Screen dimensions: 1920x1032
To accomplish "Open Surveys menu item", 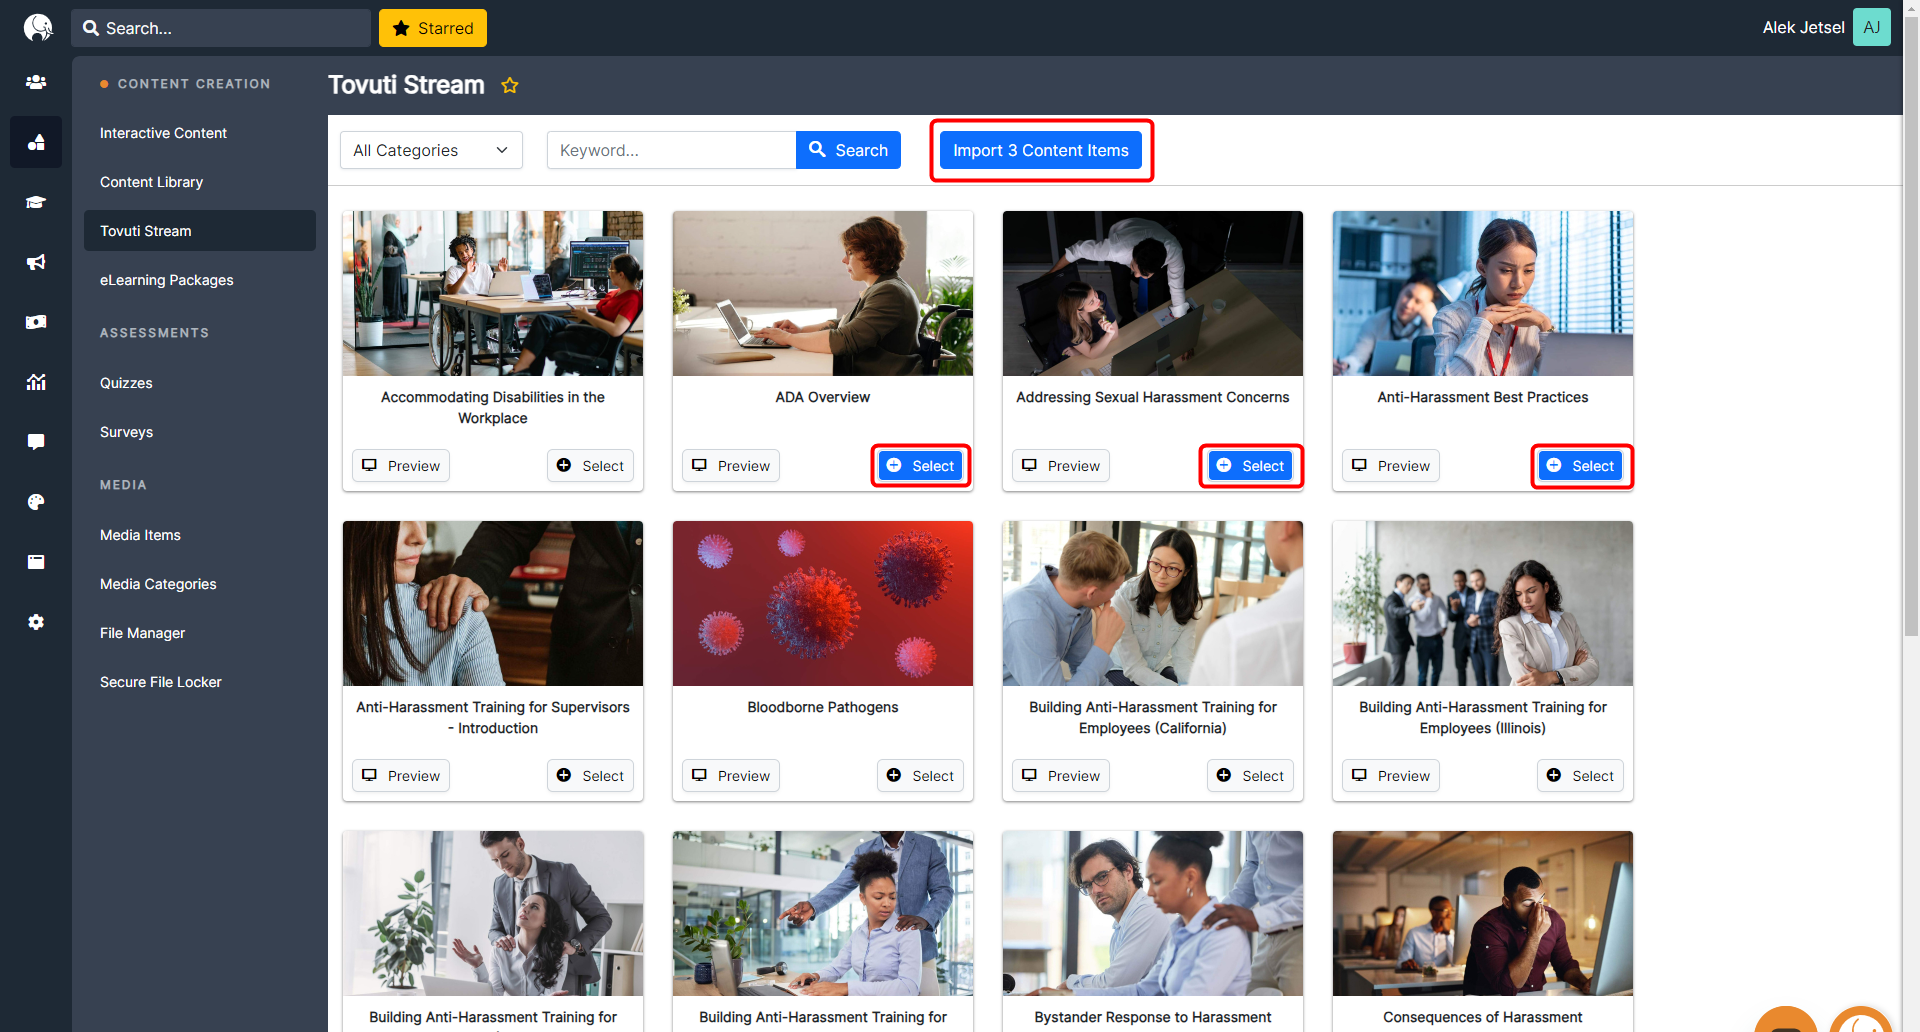I will [x=126, y=432].
